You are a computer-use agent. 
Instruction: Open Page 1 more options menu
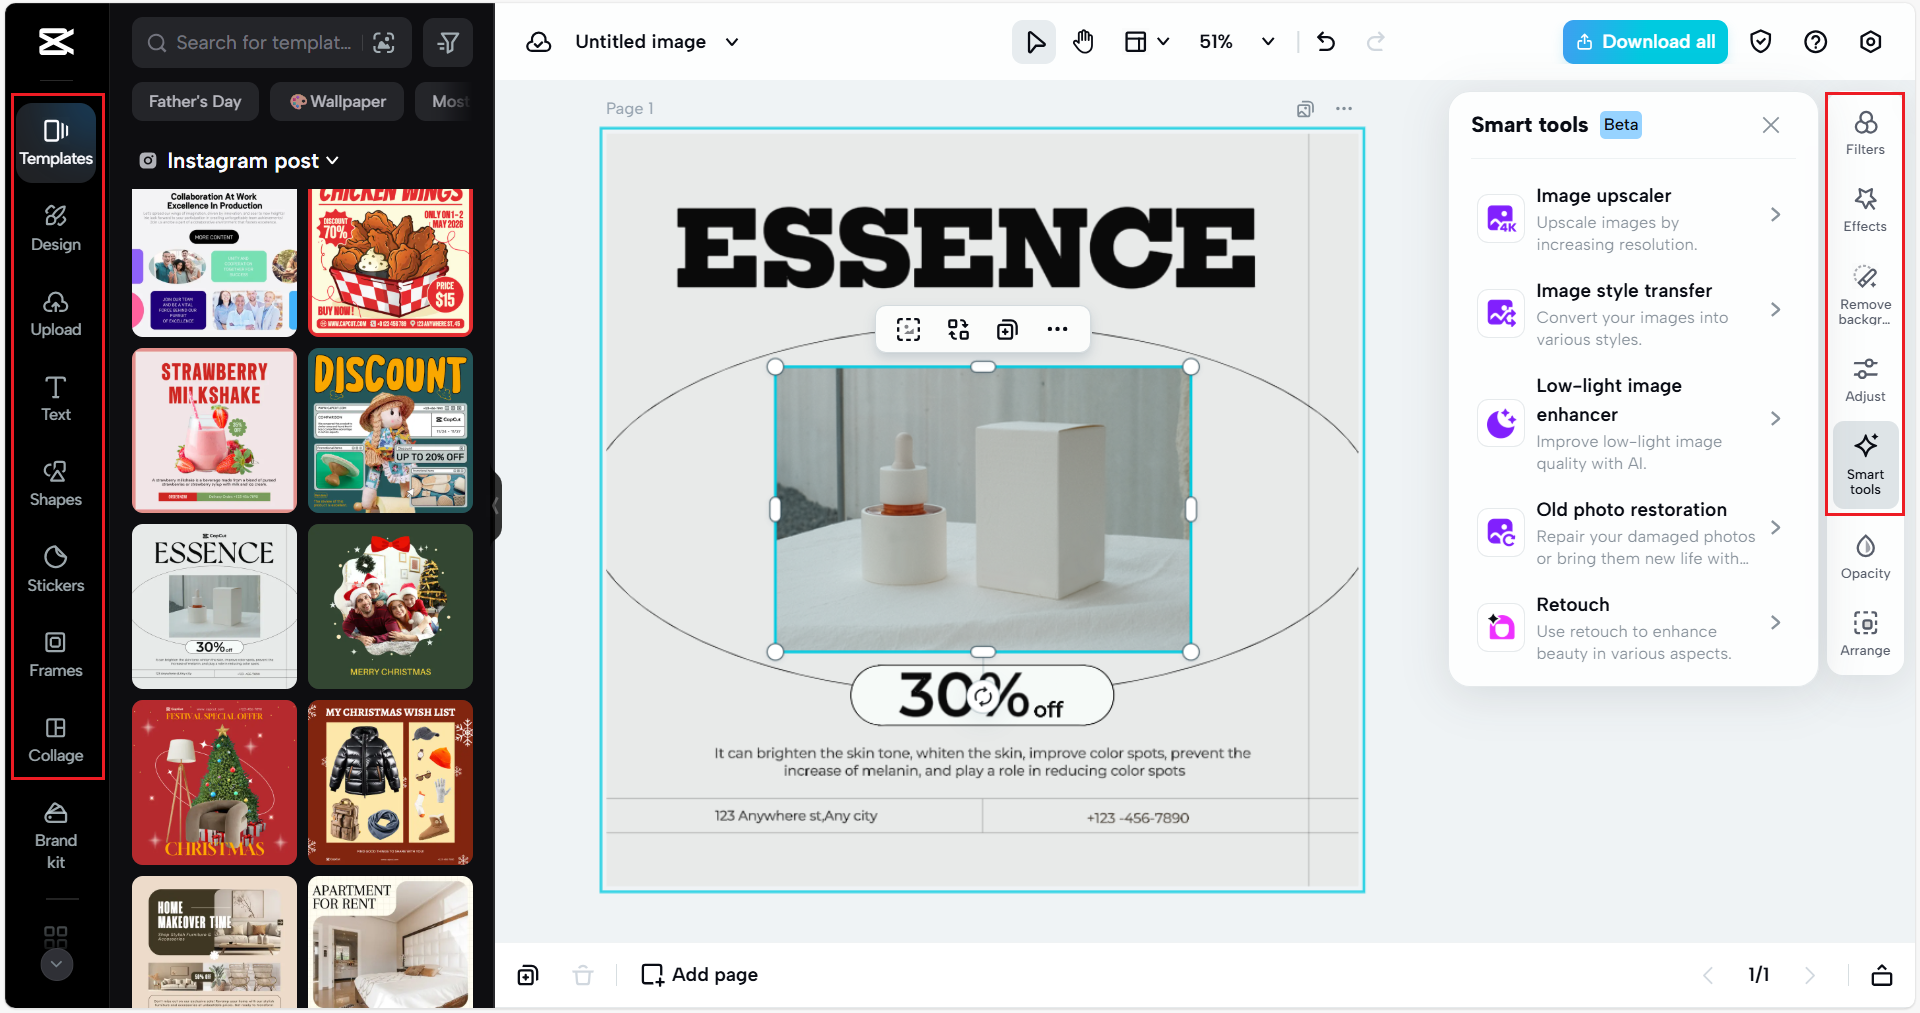(x=1344, y=109)
